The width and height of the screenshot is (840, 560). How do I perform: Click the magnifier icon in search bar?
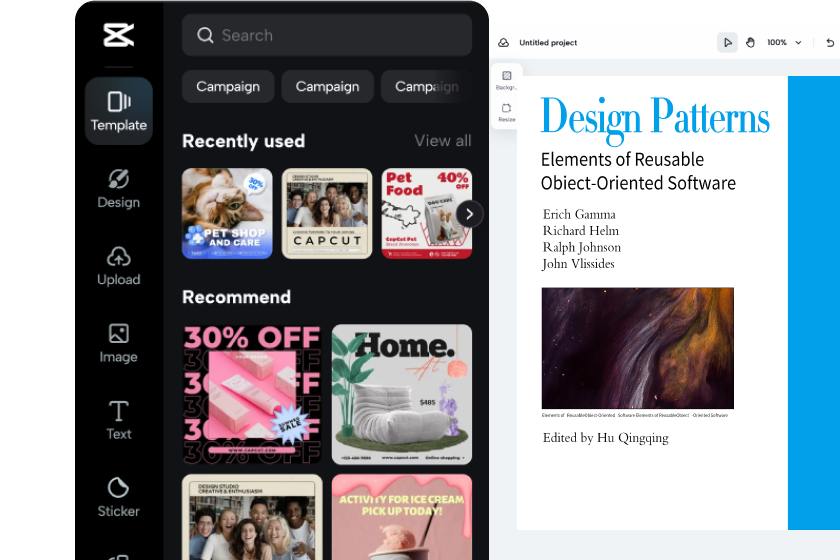[205, 35]
